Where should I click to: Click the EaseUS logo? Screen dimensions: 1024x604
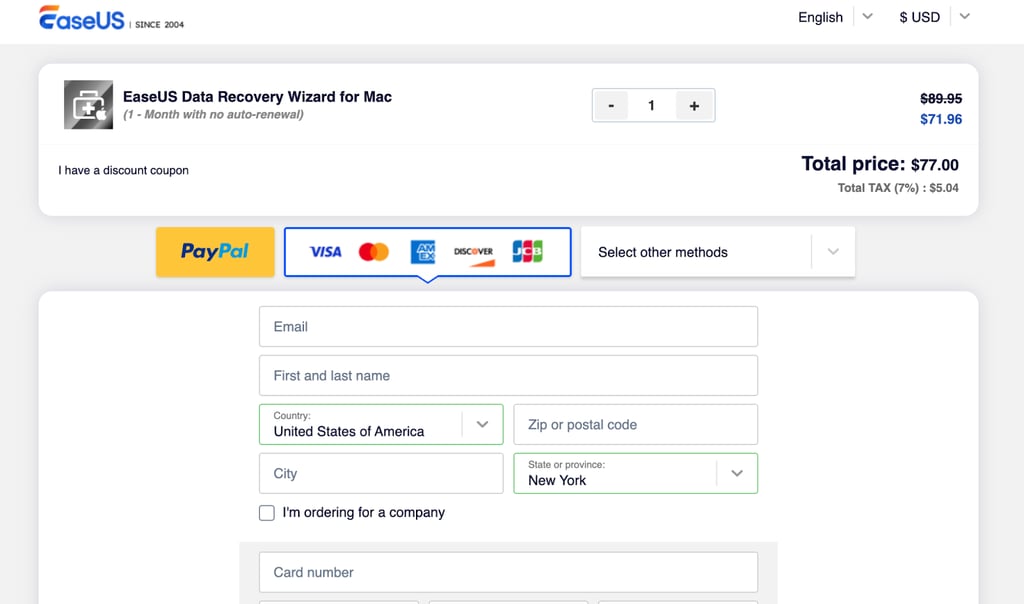[x=82, y=18]
